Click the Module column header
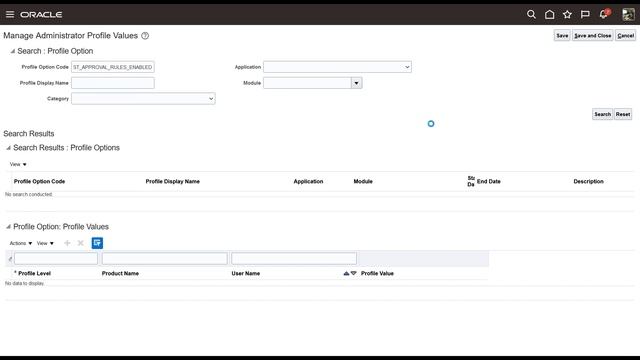 [x=363, y=182]
